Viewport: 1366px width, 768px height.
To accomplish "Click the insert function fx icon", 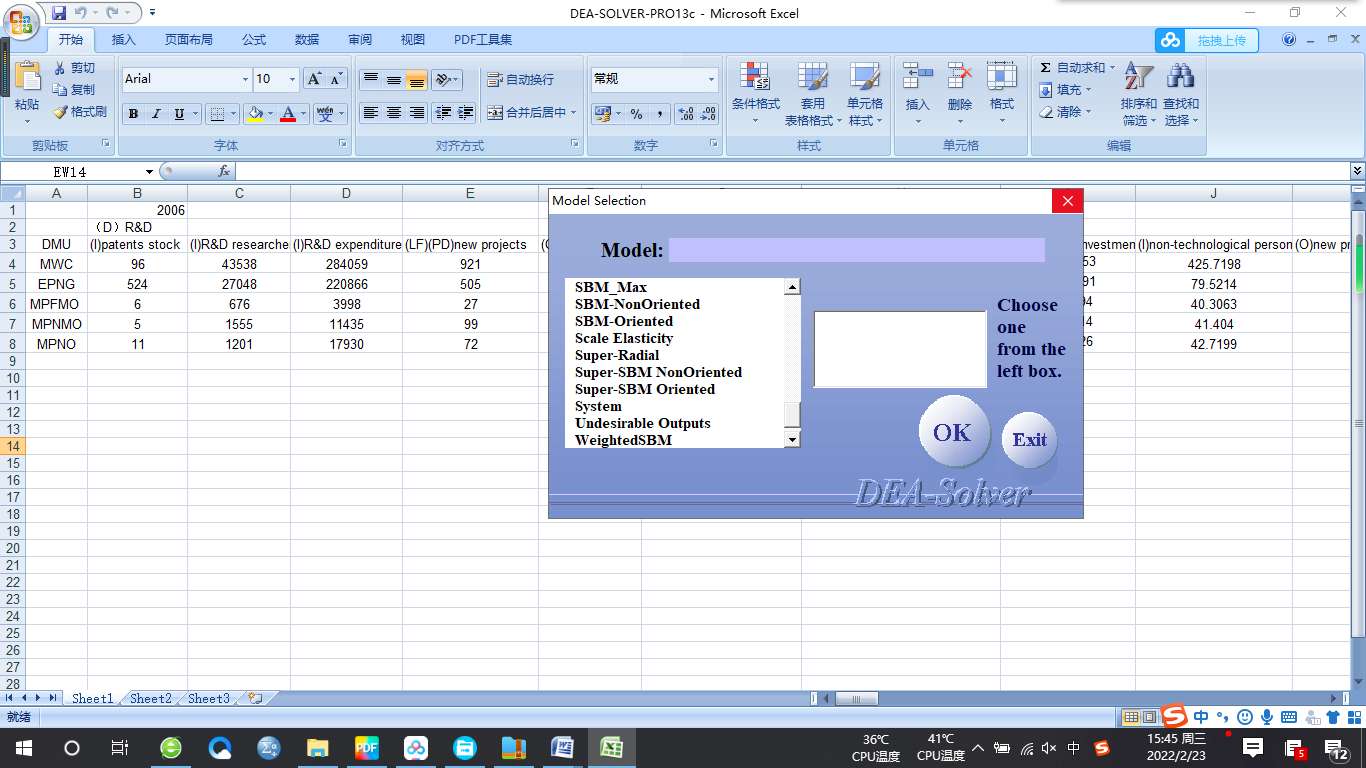I will [224, 171].
